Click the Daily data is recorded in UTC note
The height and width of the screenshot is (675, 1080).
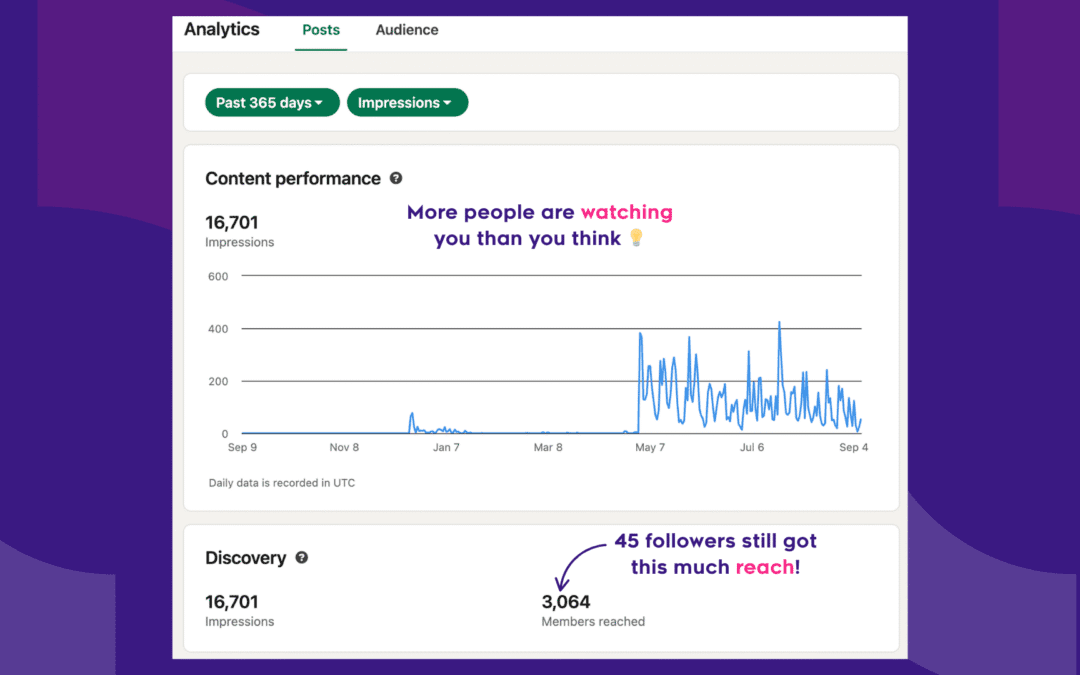click(x=282, y=483)
